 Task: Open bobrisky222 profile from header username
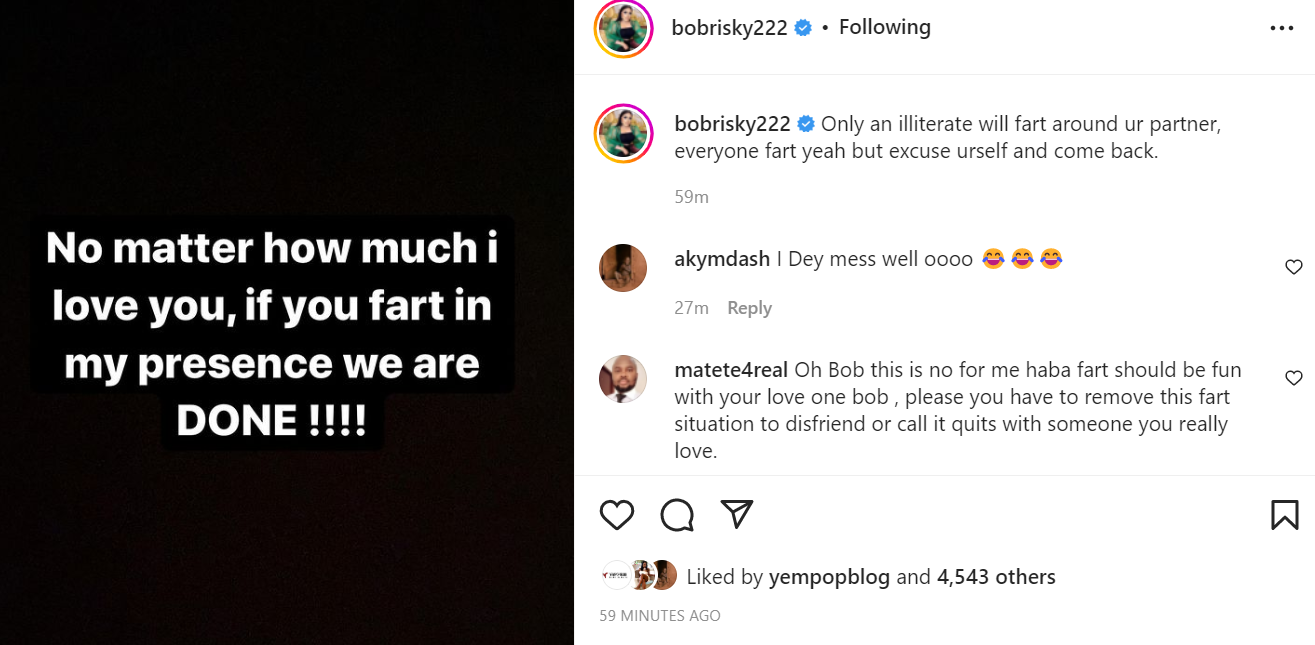(730, 28)
